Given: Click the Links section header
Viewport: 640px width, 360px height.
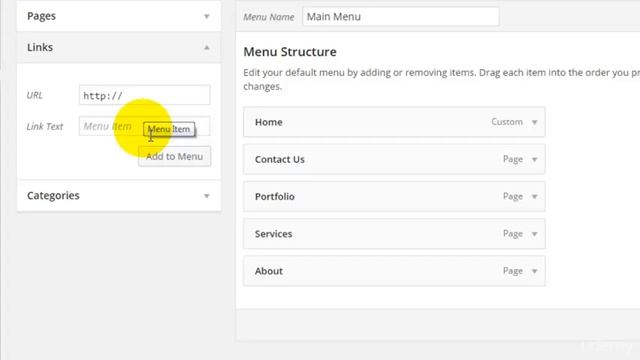Looking at the screenshot, I should click(119, 47).
